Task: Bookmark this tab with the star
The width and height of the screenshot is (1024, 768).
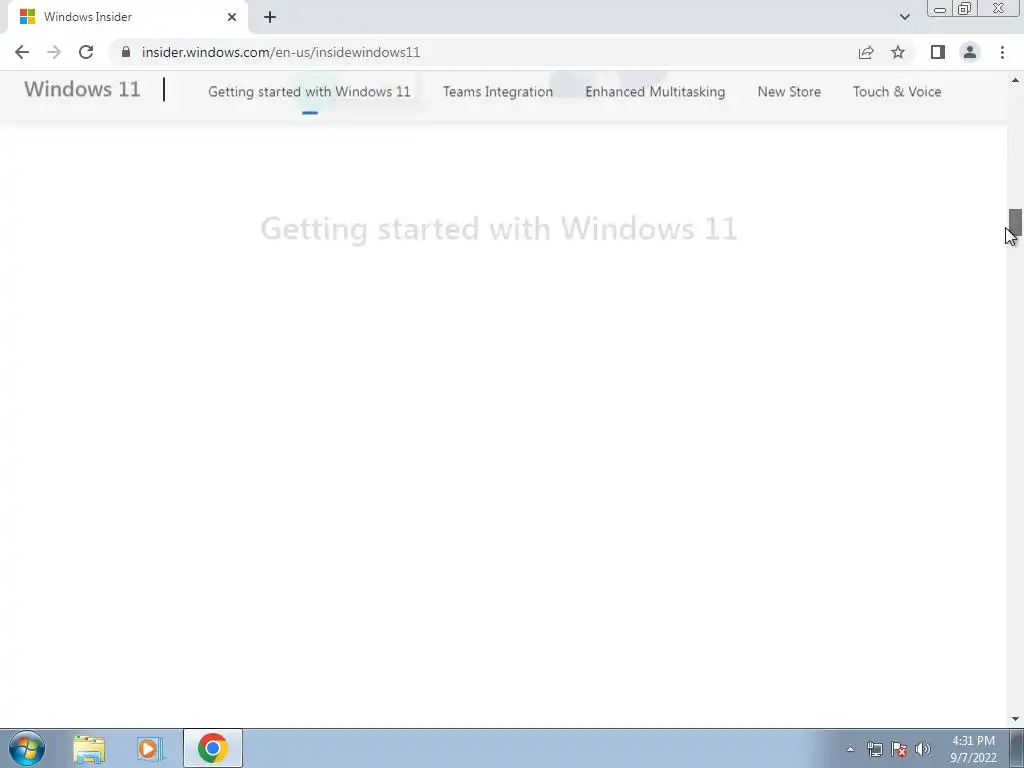Action: [x=898, y=52]
